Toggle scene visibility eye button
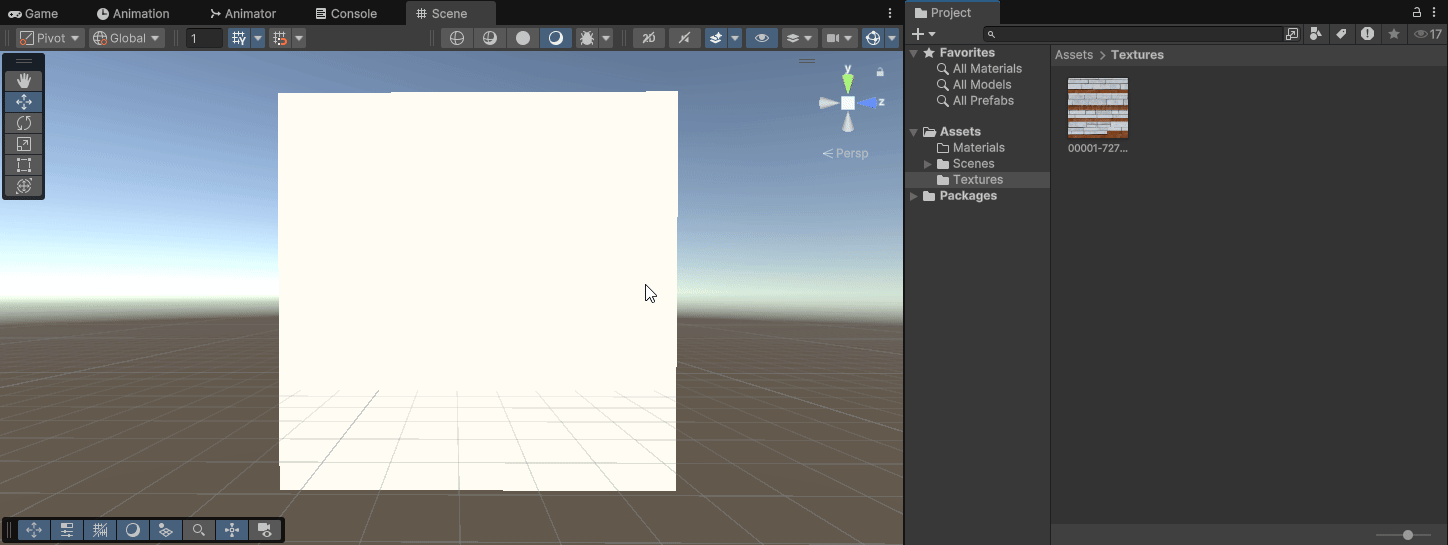Image resolution: width=1448 pixels, height=545 pixels. 762,38
